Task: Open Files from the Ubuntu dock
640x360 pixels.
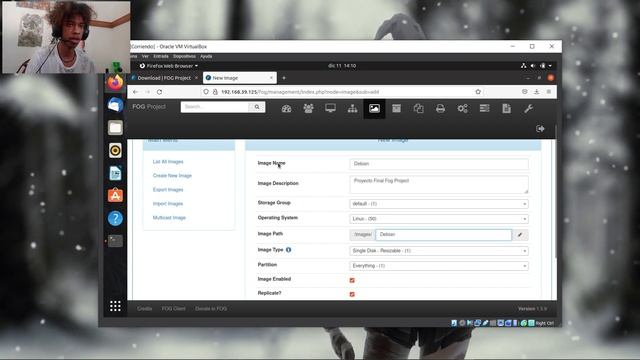Action: pos(115,128)
